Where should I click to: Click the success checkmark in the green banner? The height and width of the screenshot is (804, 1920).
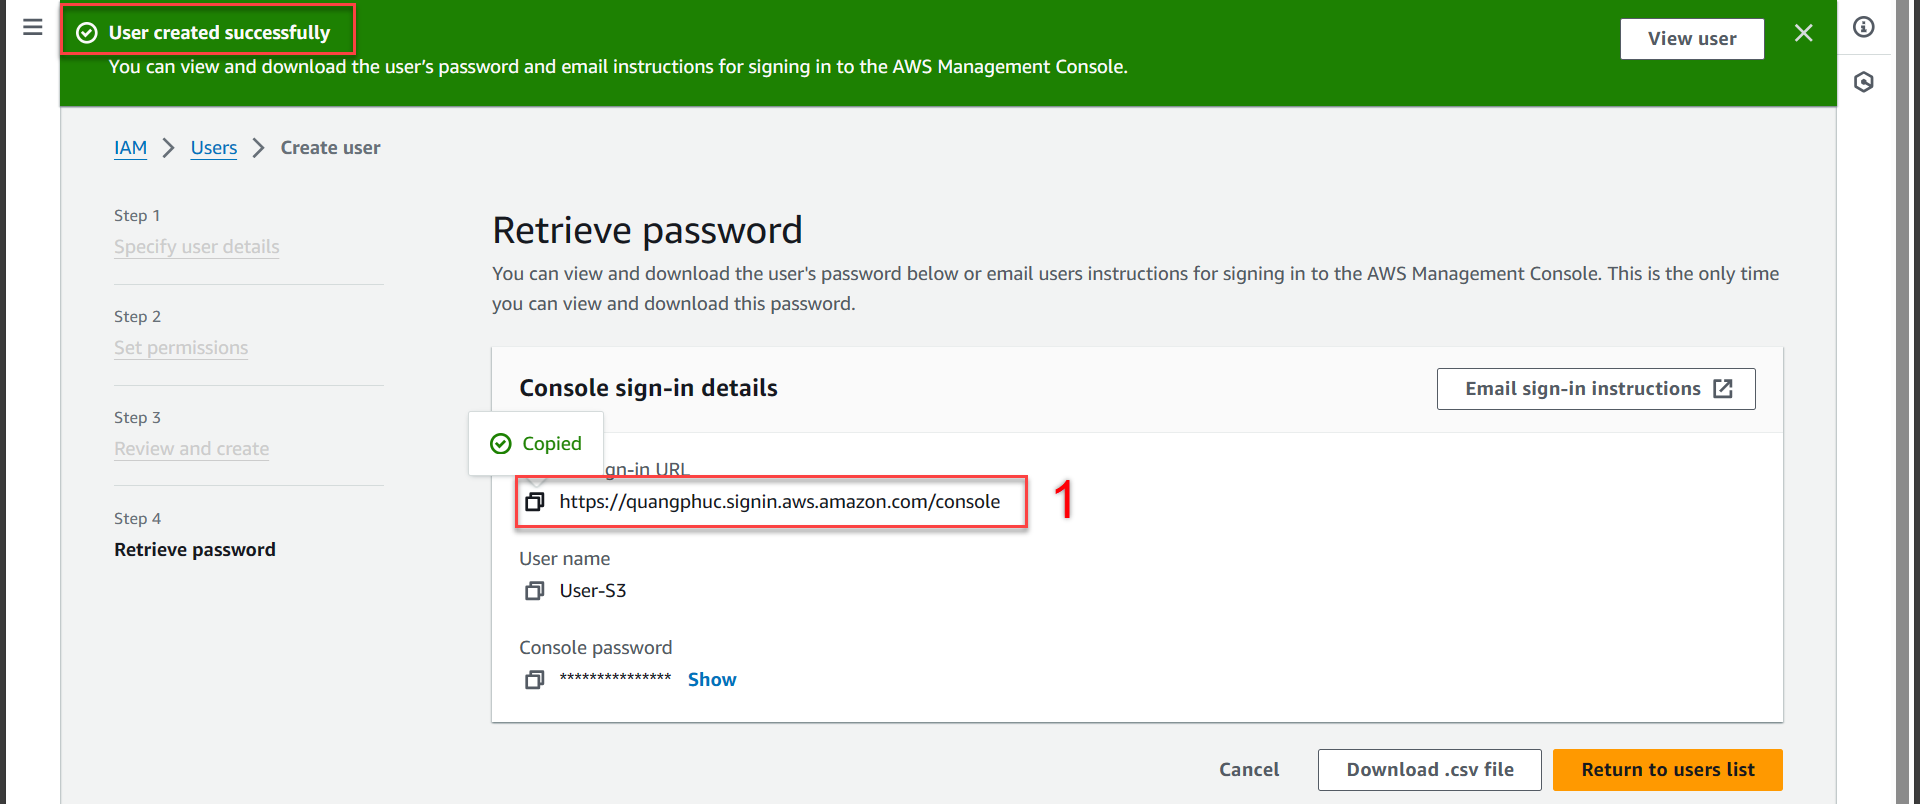[87, 31]
